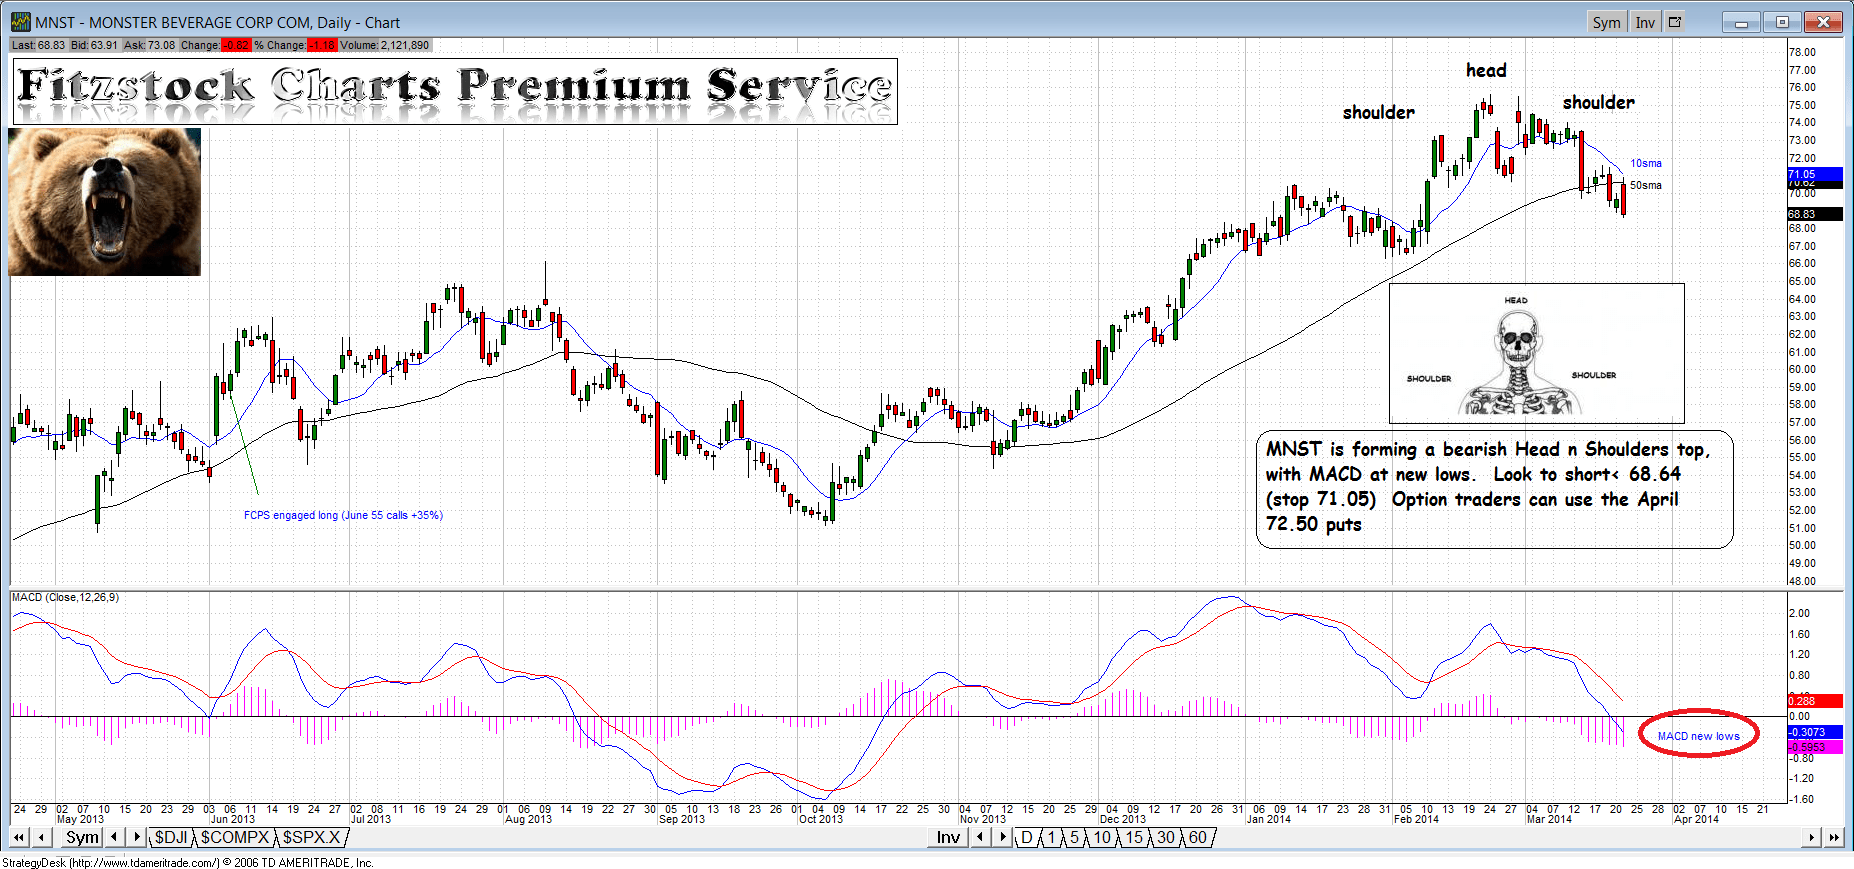Click the red 0.288 MACD value marker

coord(1814,701)
